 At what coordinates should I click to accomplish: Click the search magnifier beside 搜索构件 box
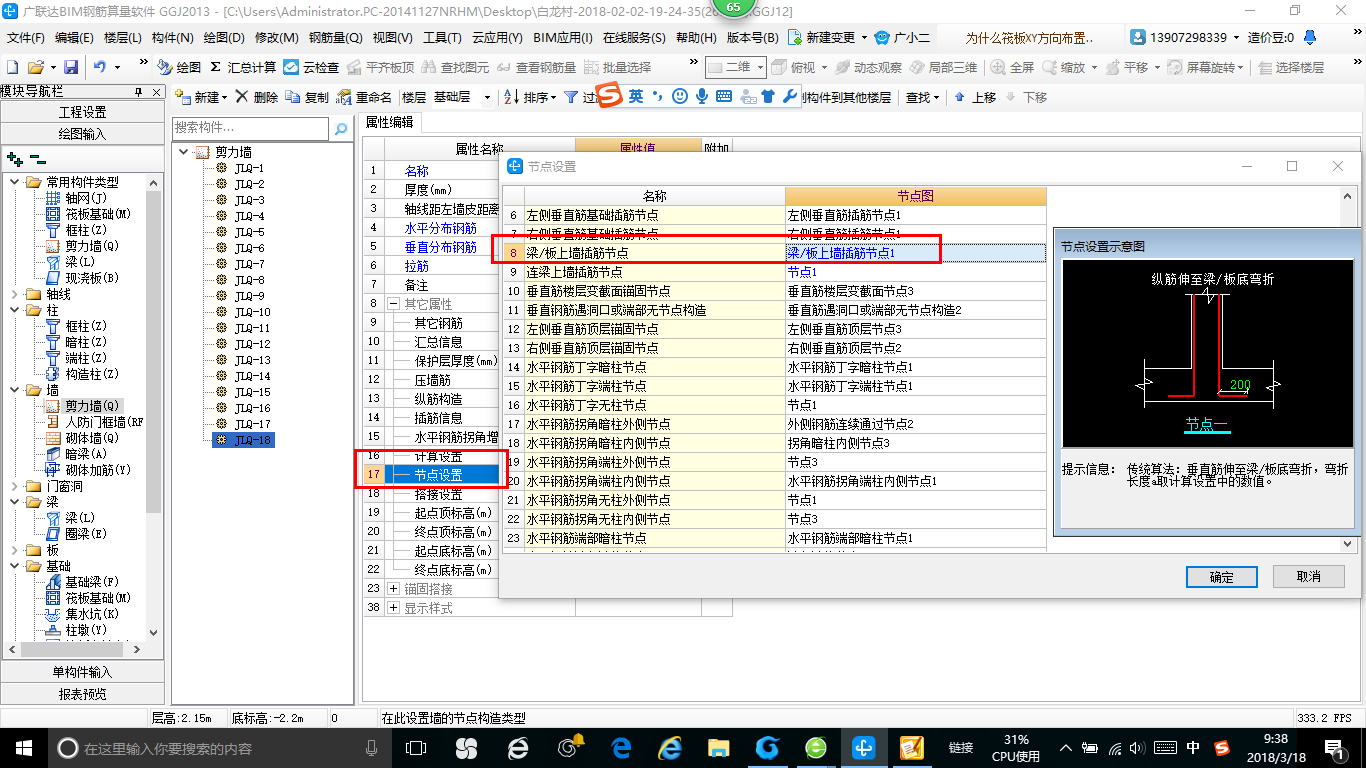341,128
